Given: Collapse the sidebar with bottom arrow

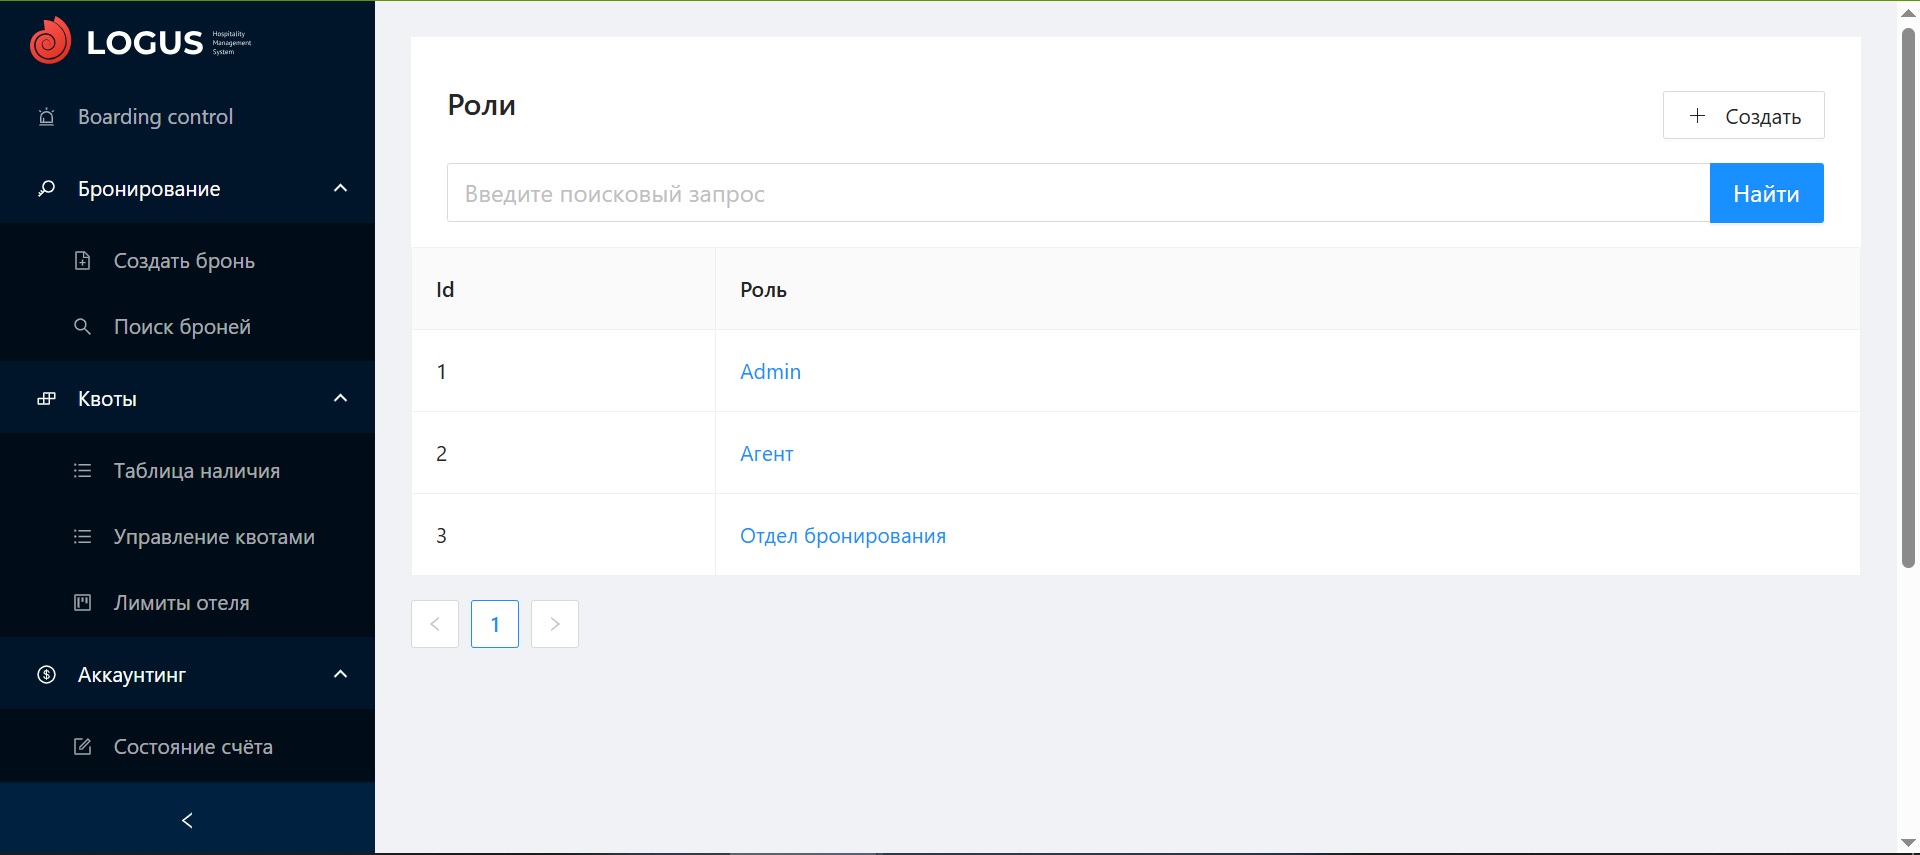Looking at the screenshot, I should pyautogui.click(x=187, y=821).
